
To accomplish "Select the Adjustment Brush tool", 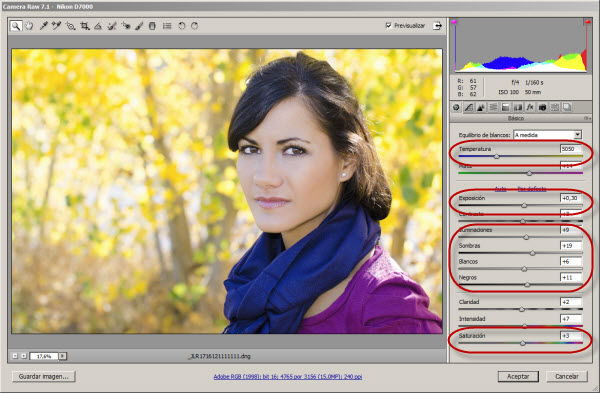I will (x=139, y=26).
